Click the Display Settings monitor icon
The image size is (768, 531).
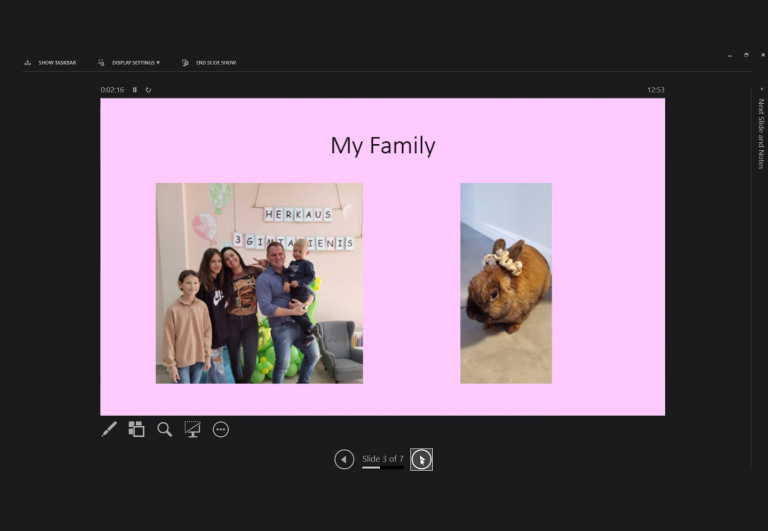(101, 63)
